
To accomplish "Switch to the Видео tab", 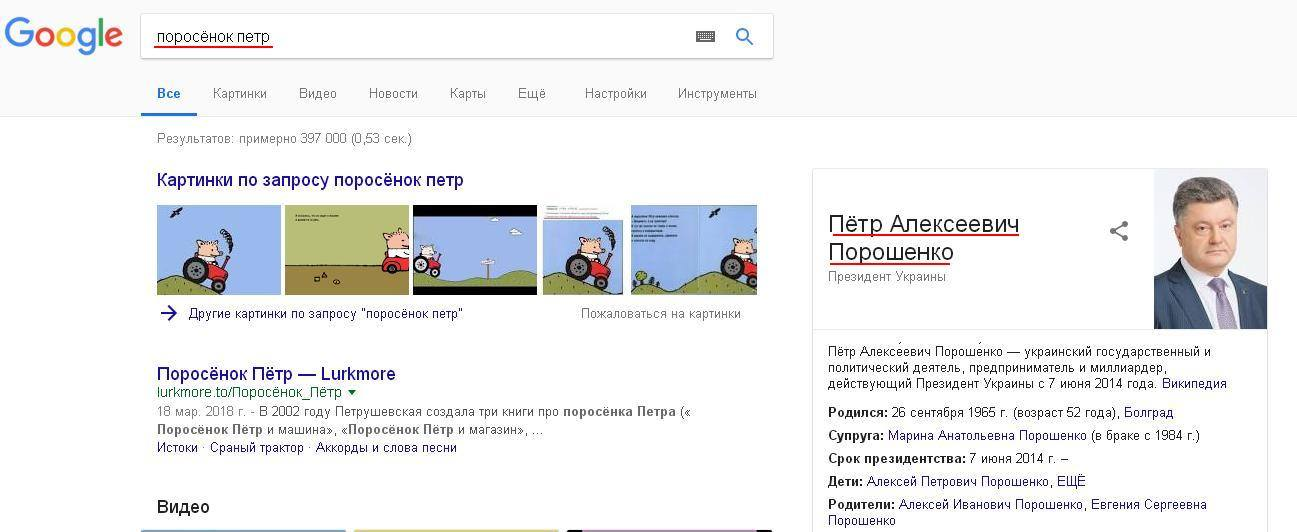I will click(x=318, y=93).
